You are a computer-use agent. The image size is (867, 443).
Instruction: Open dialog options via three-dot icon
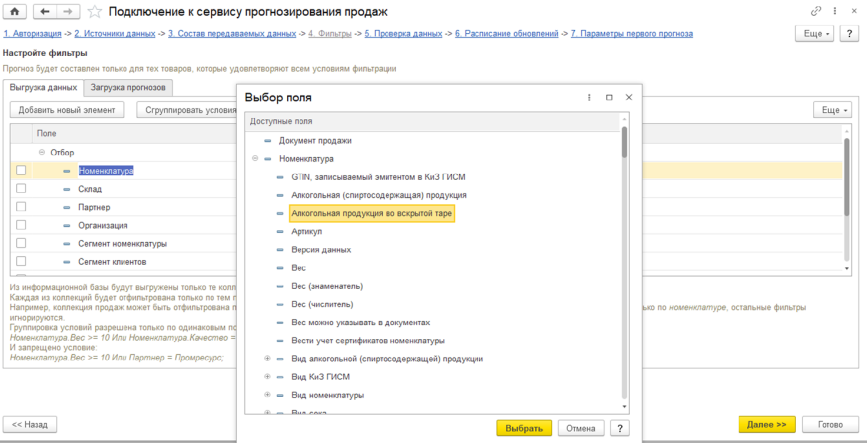pyautogui.click(x=587, y=97)
